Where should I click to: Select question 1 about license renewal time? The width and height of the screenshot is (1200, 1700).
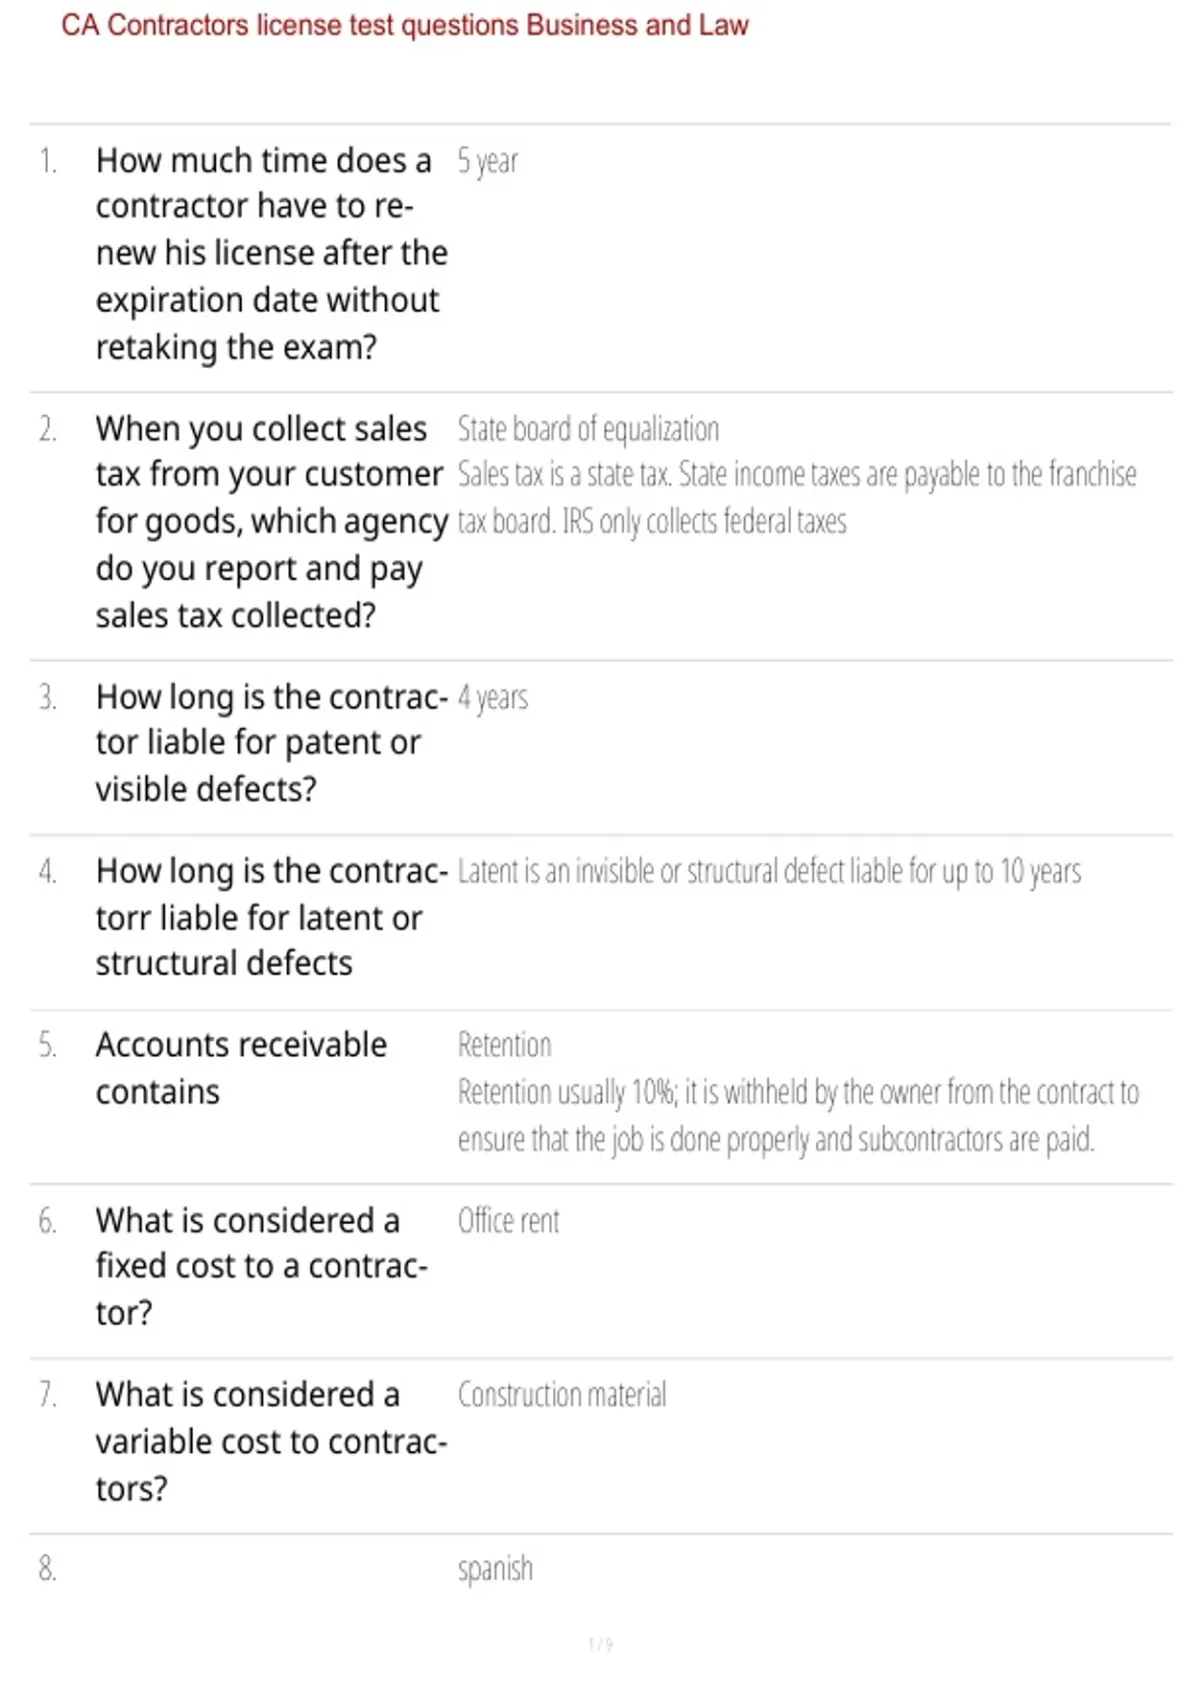pos(271,254)
